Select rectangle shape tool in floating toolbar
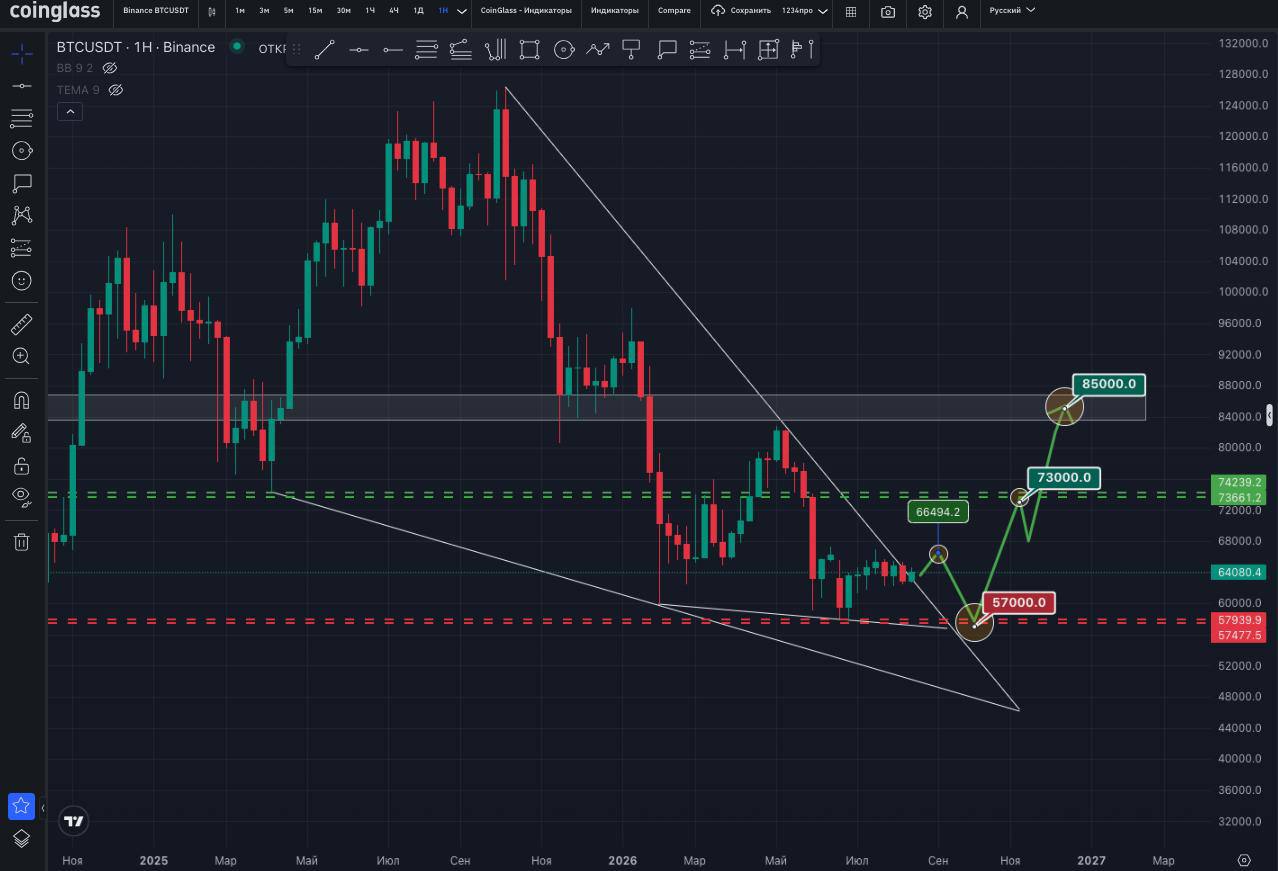The image size is (1278, 871). (x=529, y=50)
